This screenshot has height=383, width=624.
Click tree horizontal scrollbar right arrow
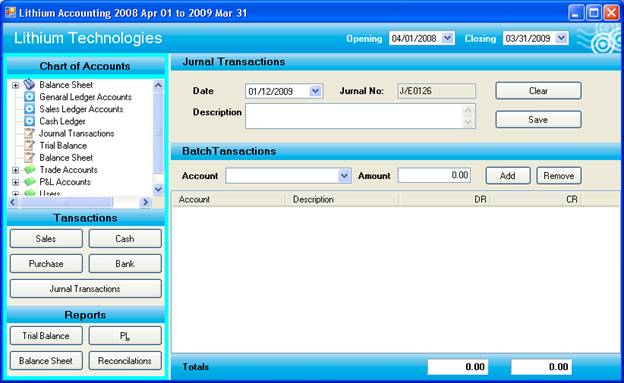click(x=145, y=202)
